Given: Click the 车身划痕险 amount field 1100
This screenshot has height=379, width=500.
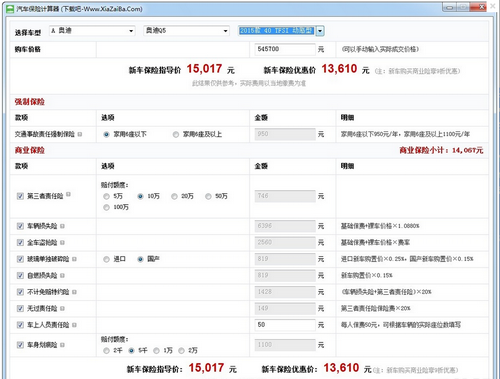Looking at the screenshot, I should (x=285, y=345).
